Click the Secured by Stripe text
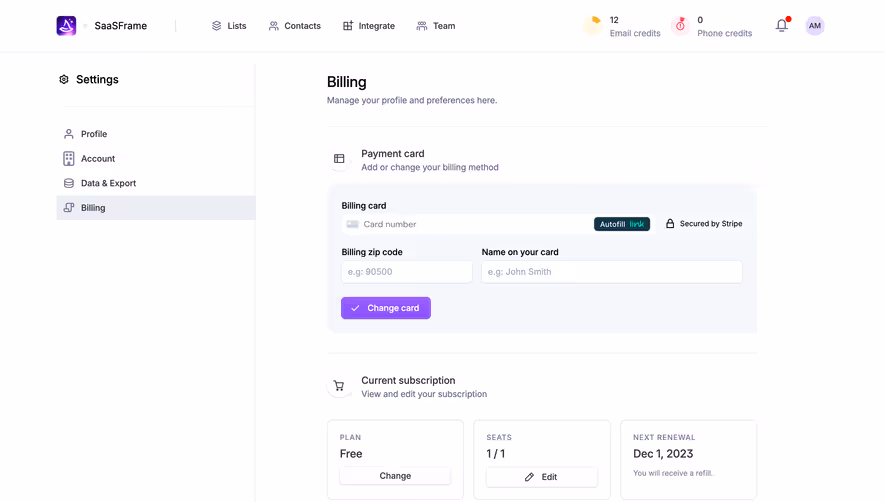The height and width of the screenshot is (502, 885). [x=711, y=224]
